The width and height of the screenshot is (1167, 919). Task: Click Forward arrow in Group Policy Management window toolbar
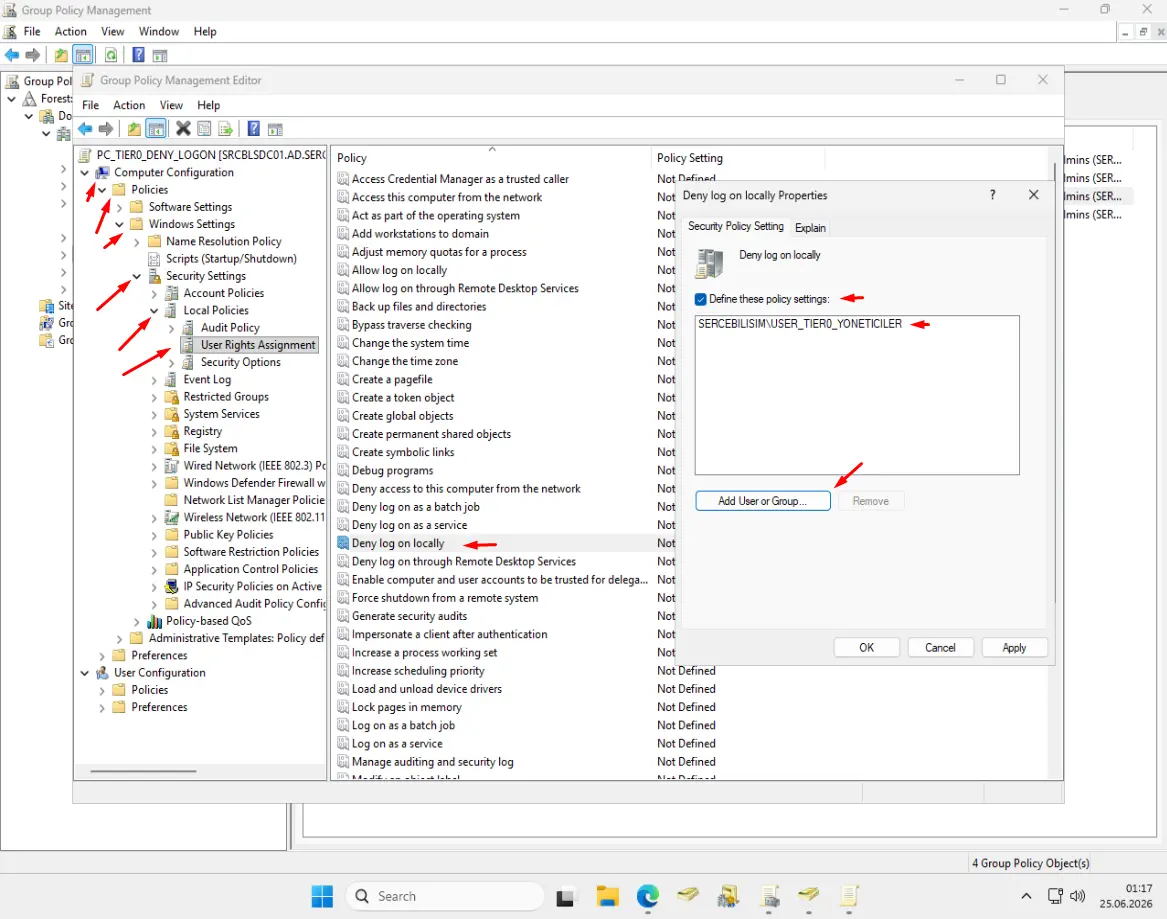[33, 55]
